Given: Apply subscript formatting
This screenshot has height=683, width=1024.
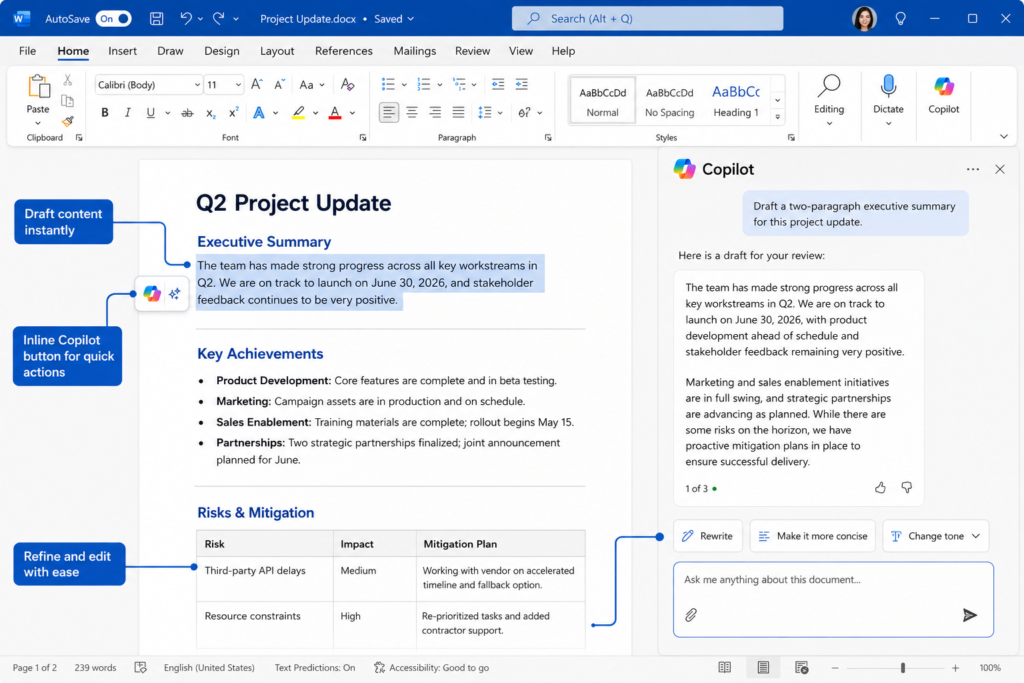Looking at the screenshot, I should (x=210, y=113).
